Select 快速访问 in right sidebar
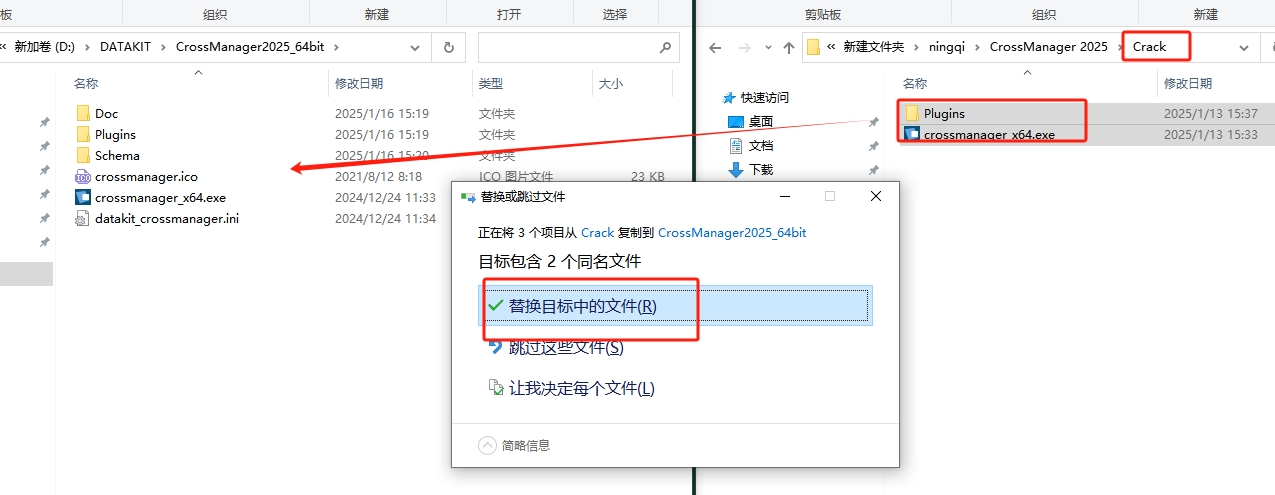This screenshot has height=495, width=1275. (765, 97)
